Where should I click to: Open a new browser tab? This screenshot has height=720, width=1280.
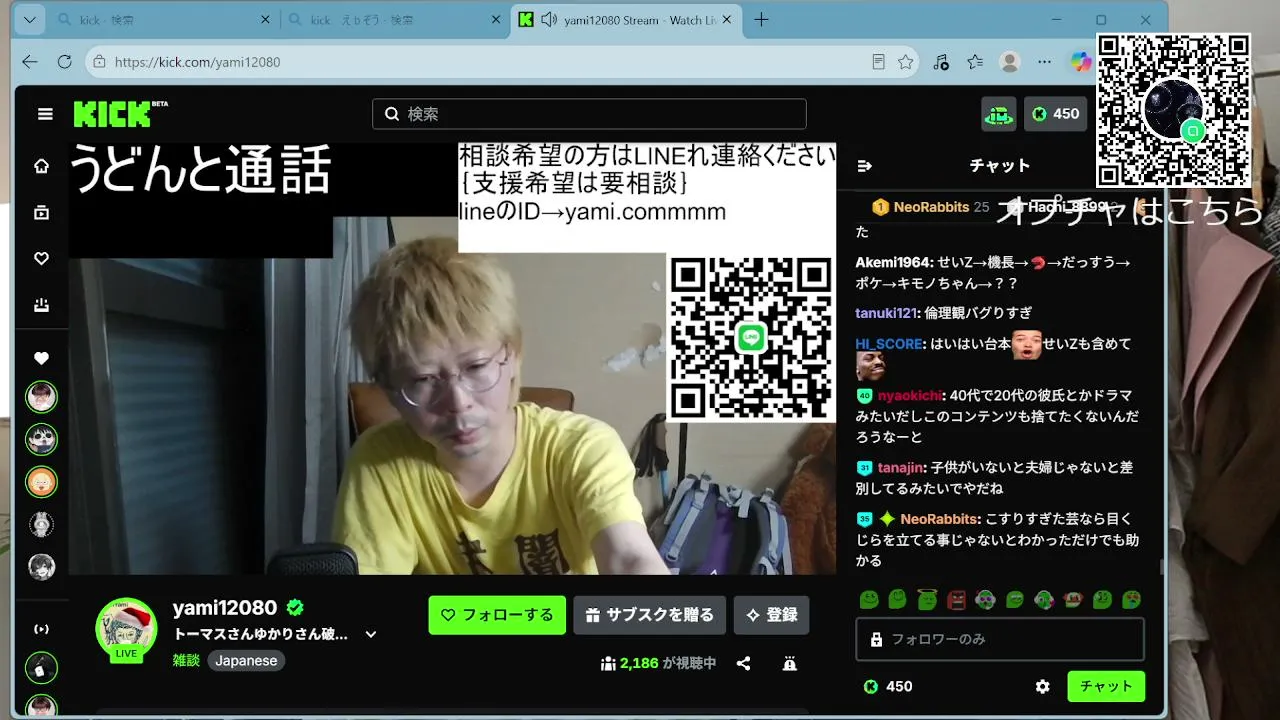click(762, 20)
